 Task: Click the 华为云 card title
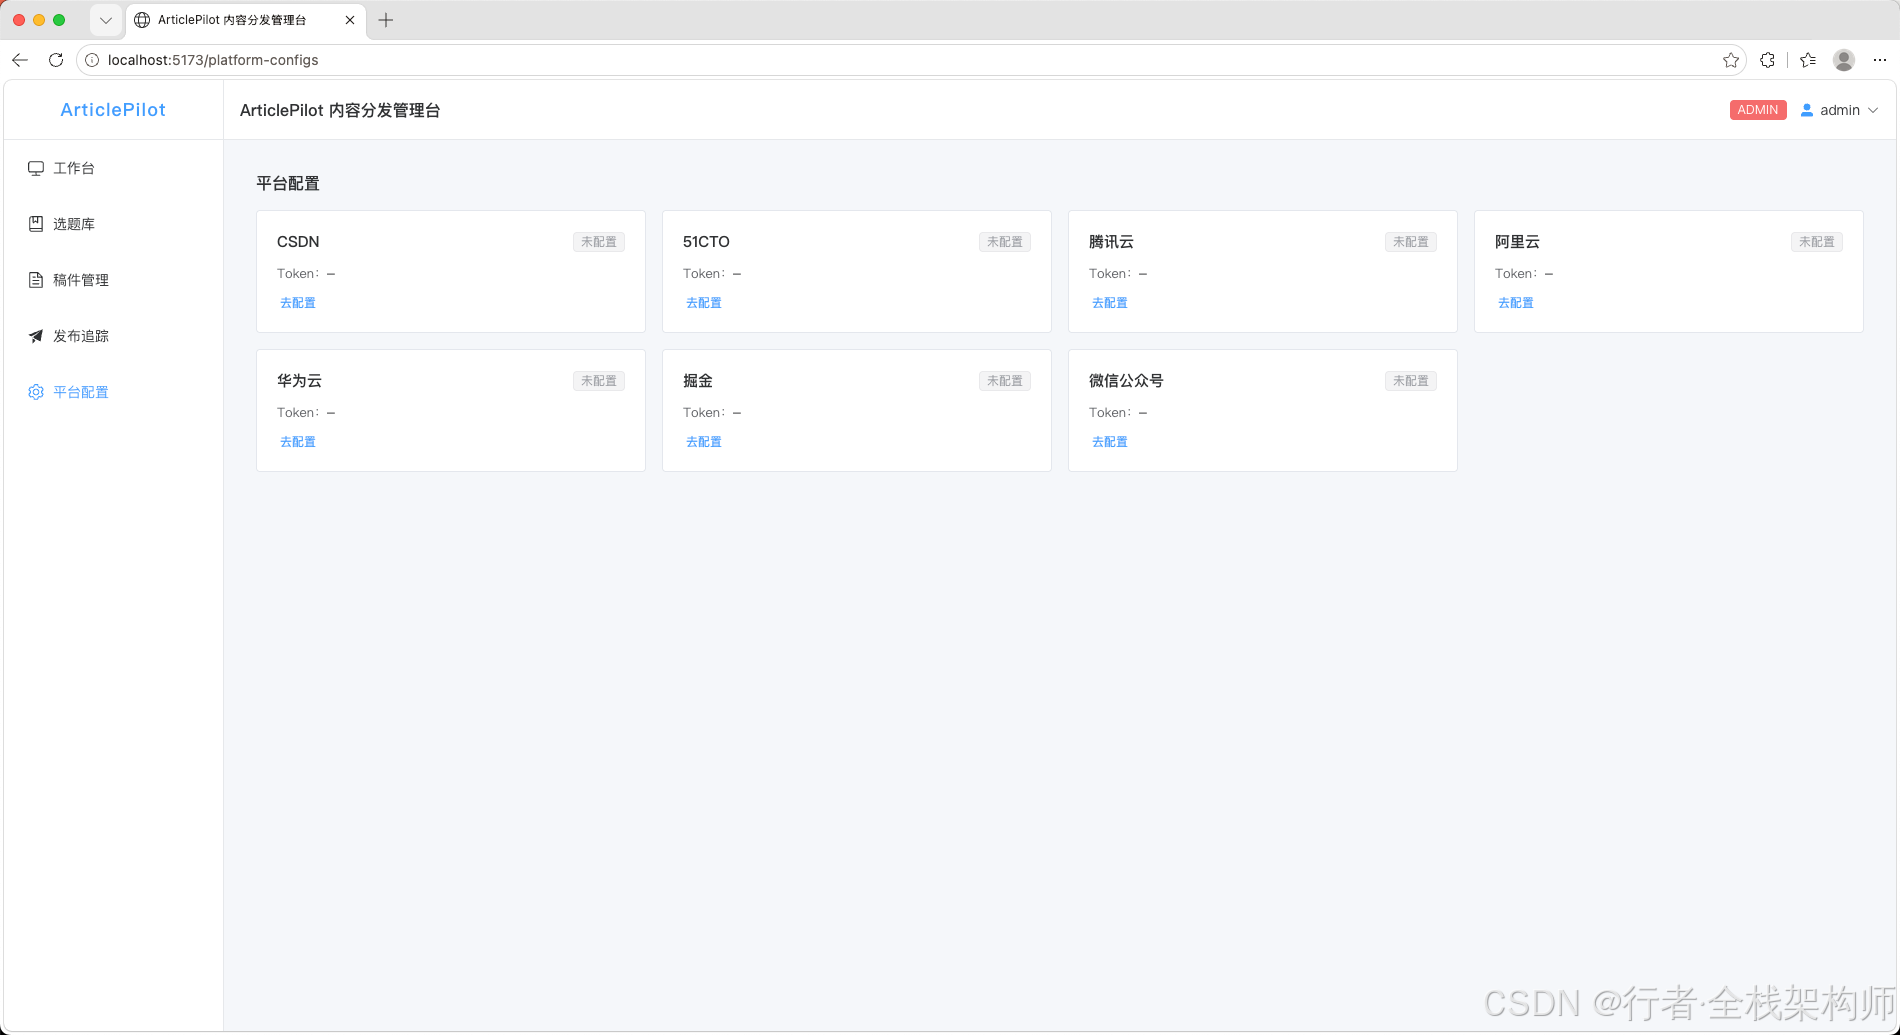tap(299, 381)
